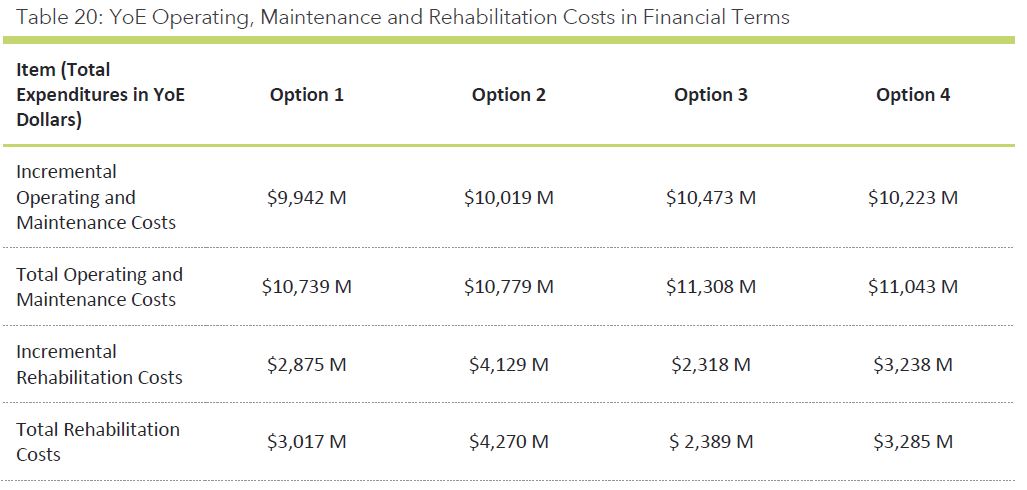Viewport: 1027px width, 490px height.
Task: Click the $4,129 M cell
Action: [509, 365]
